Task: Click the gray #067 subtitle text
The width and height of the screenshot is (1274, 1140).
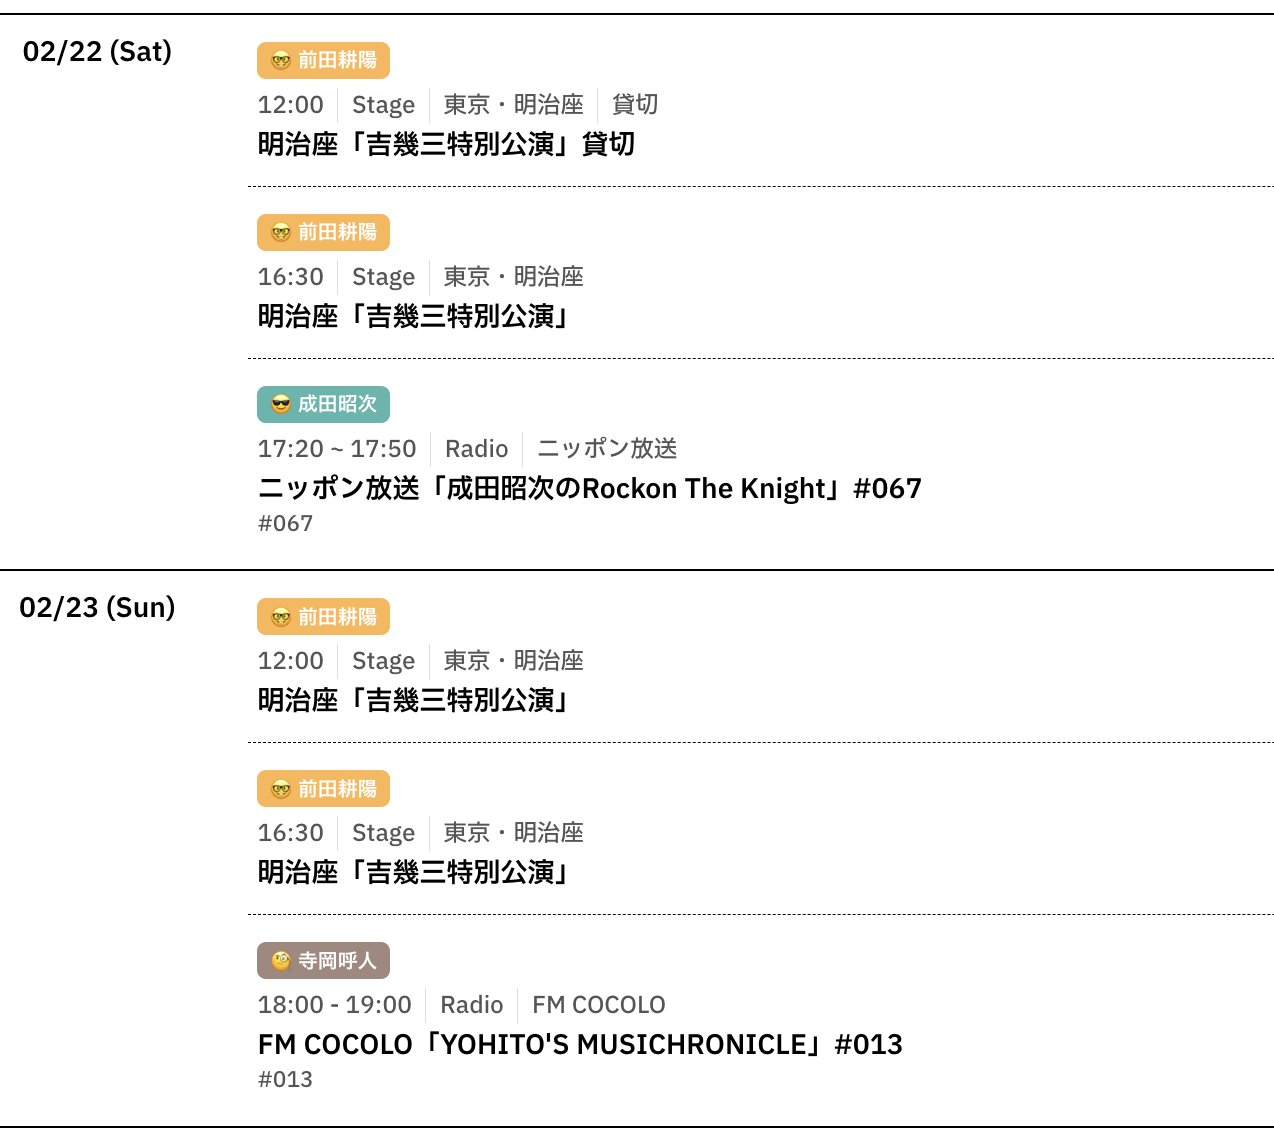Action: click(285, 523)
